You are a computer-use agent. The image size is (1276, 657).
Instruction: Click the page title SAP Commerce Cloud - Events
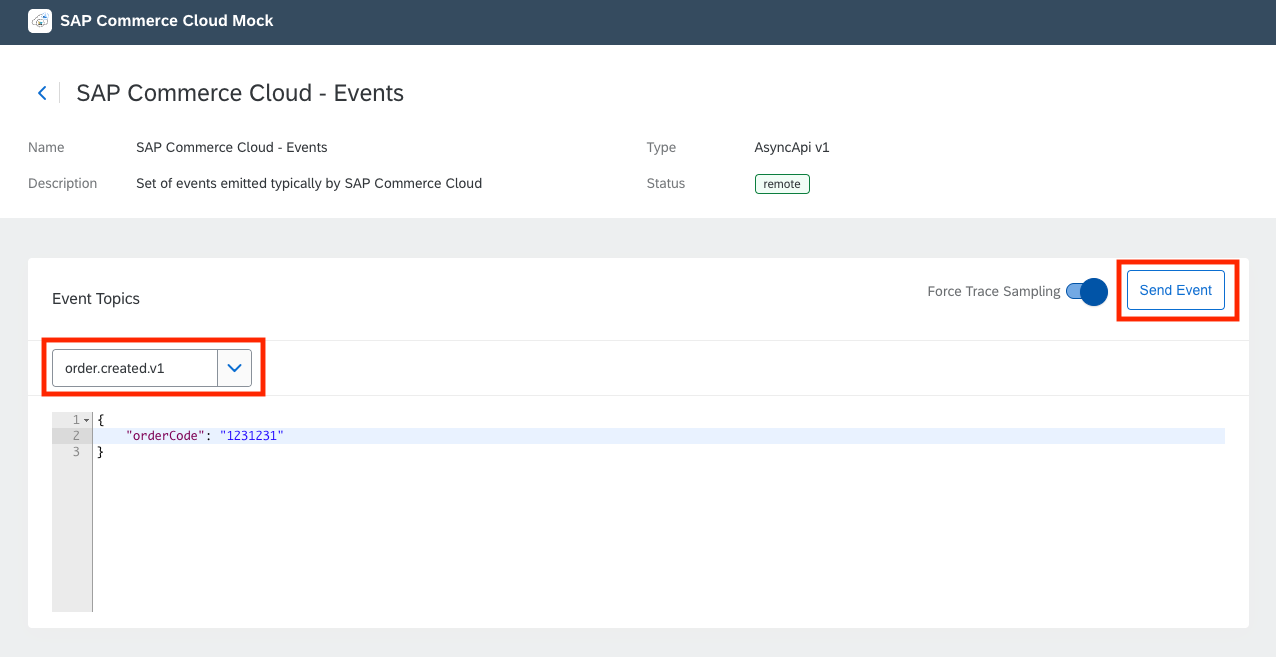240,93
